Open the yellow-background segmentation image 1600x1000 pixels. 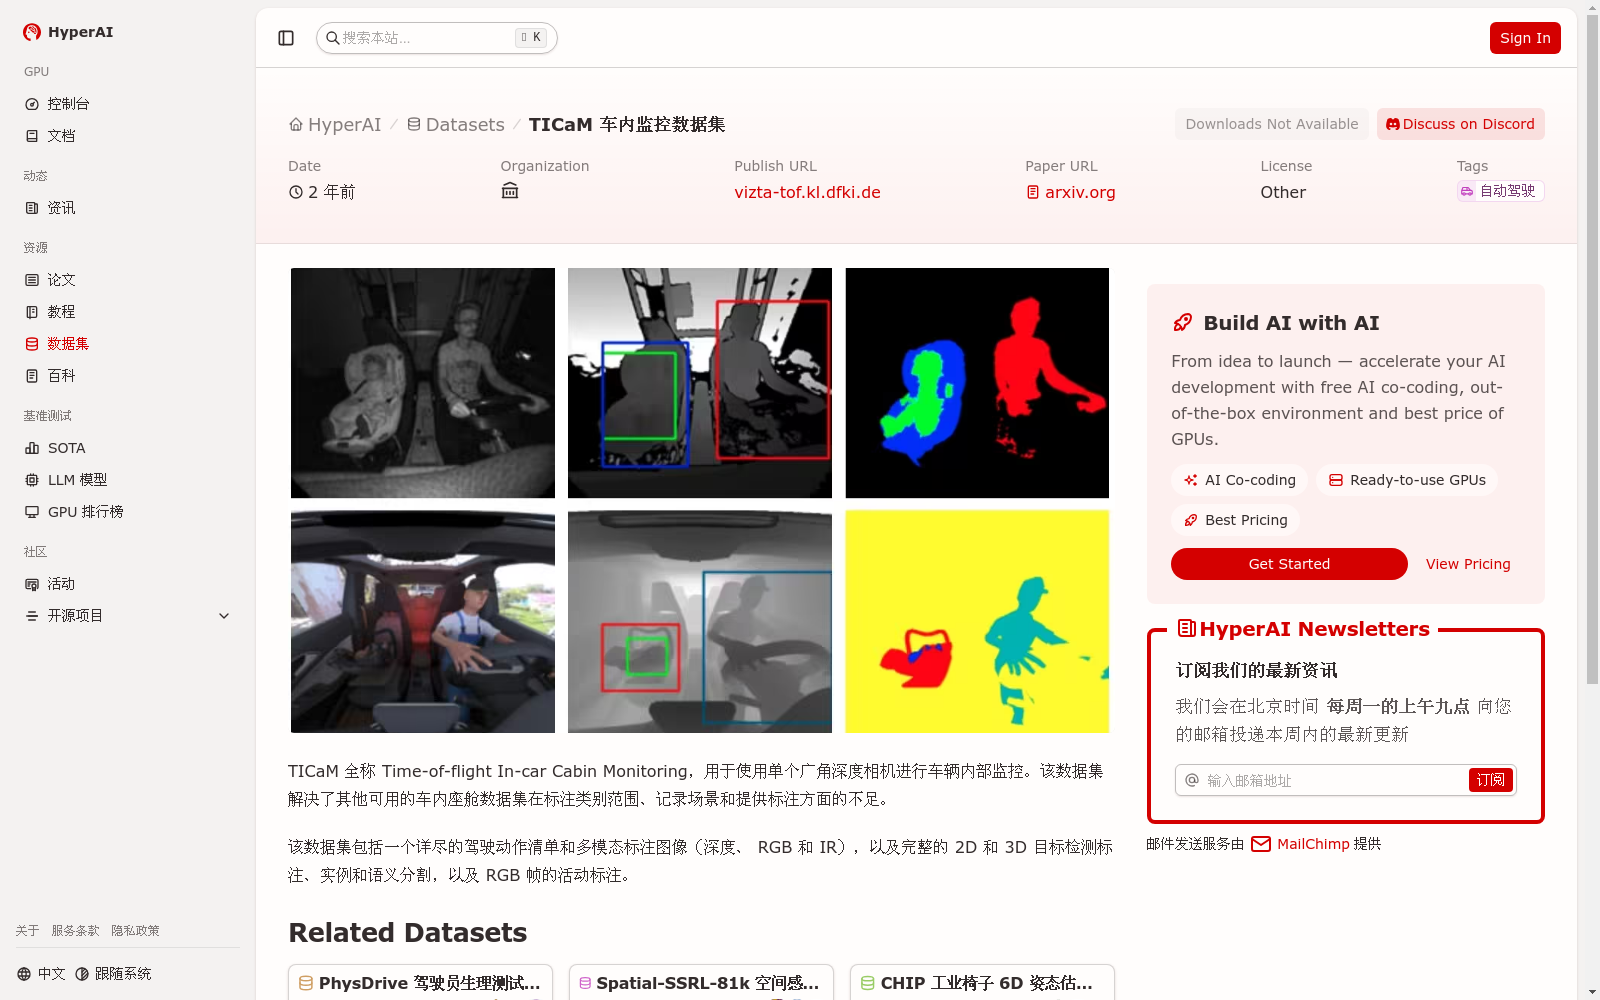point(977,622)
